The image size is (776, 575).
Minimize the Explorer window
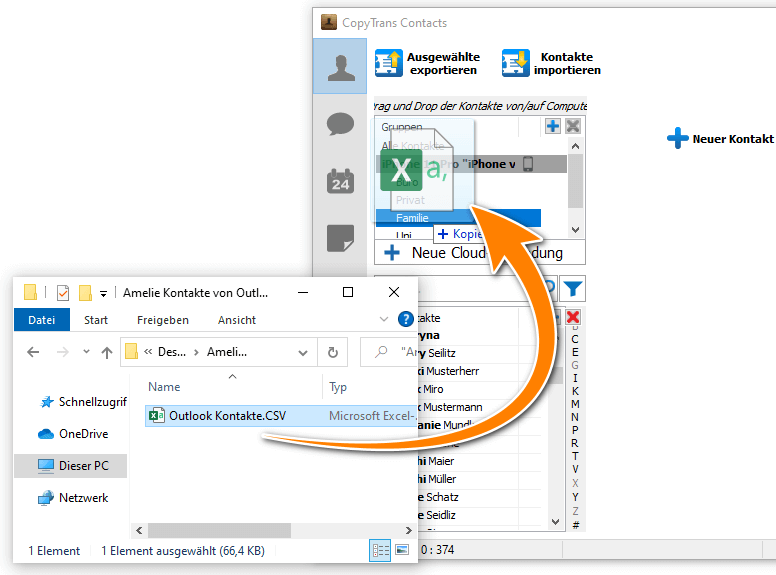pos(303,292)
